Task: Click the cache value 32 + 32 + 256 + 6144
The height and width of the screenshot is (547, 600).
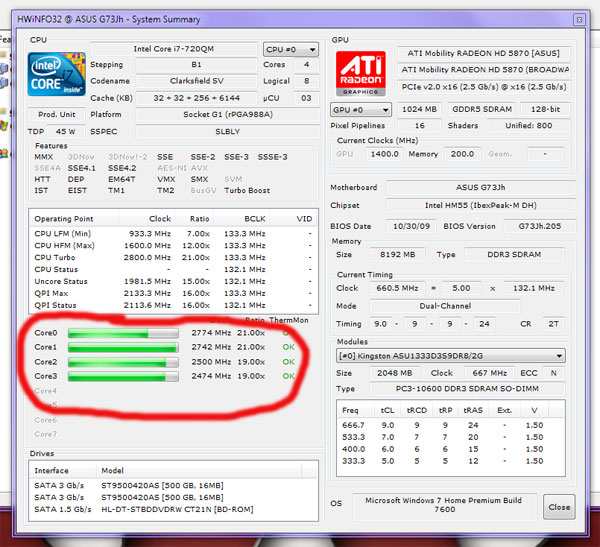Action: [196, 98]
